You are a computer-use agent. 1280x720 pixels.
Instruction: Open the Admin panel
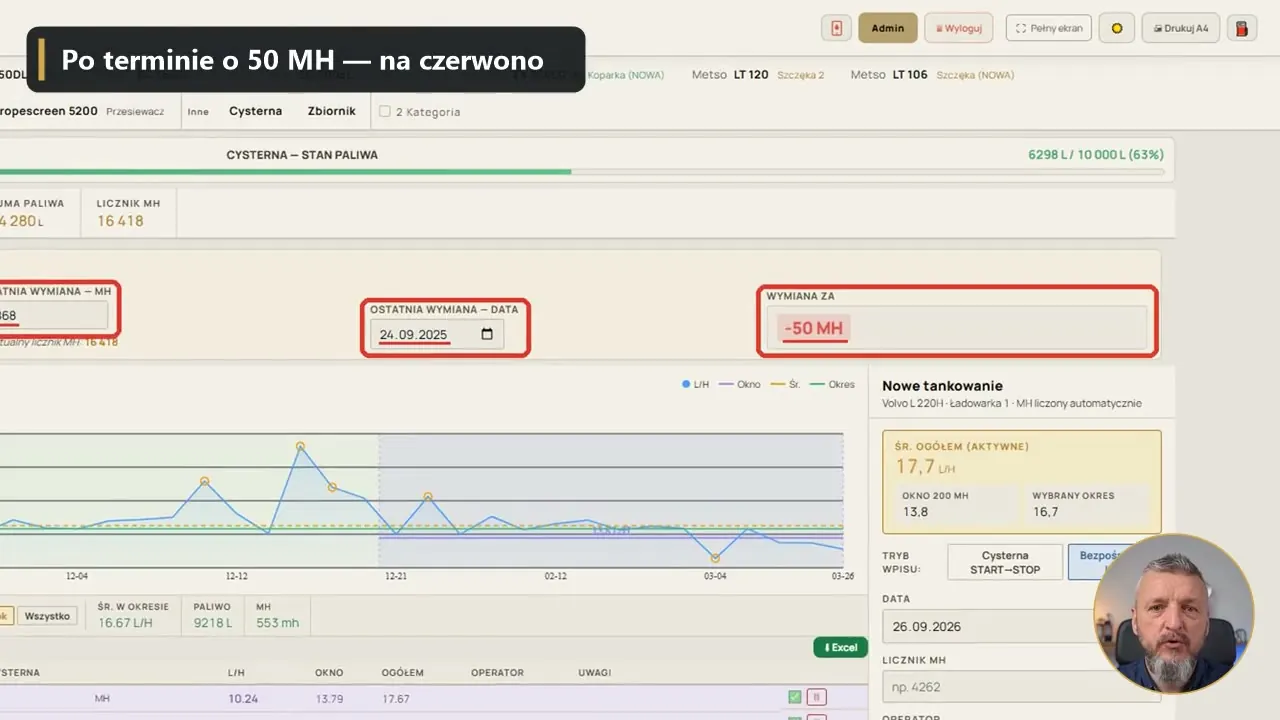[x=888, y=28]
